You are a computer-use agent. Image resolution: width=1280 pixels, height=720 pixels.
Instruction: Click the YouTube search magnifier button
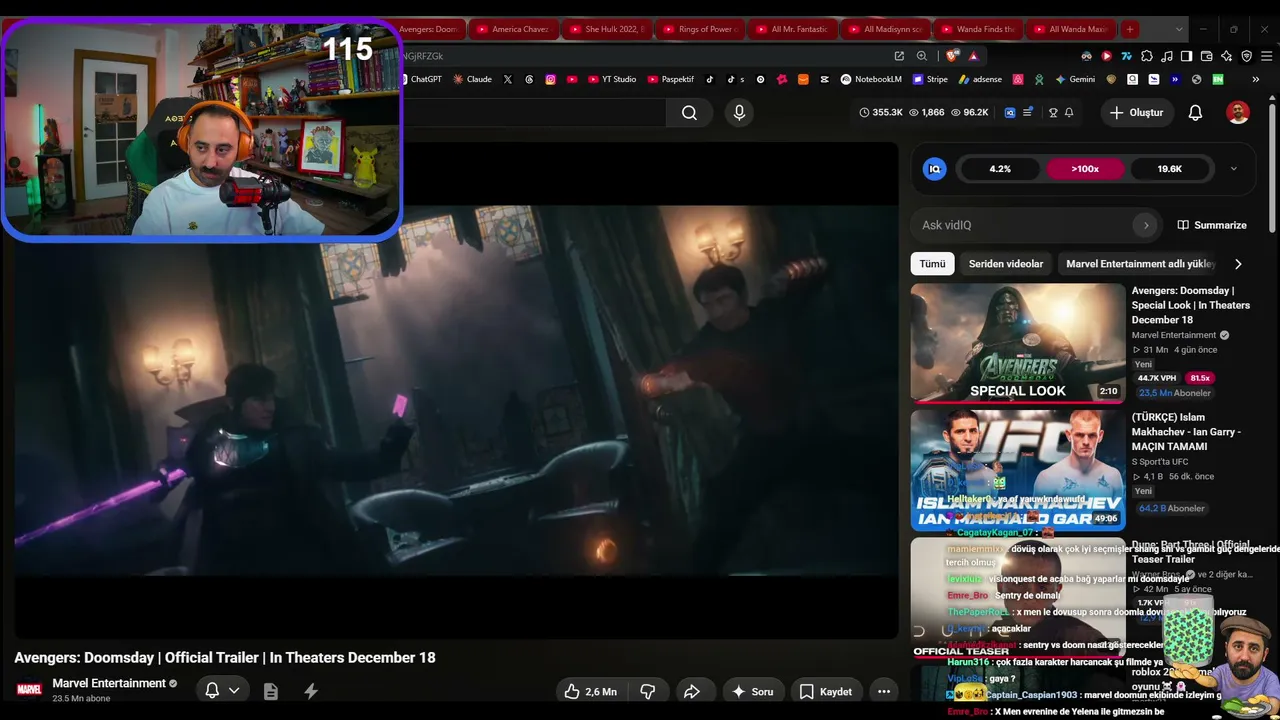tap(689, 113)
